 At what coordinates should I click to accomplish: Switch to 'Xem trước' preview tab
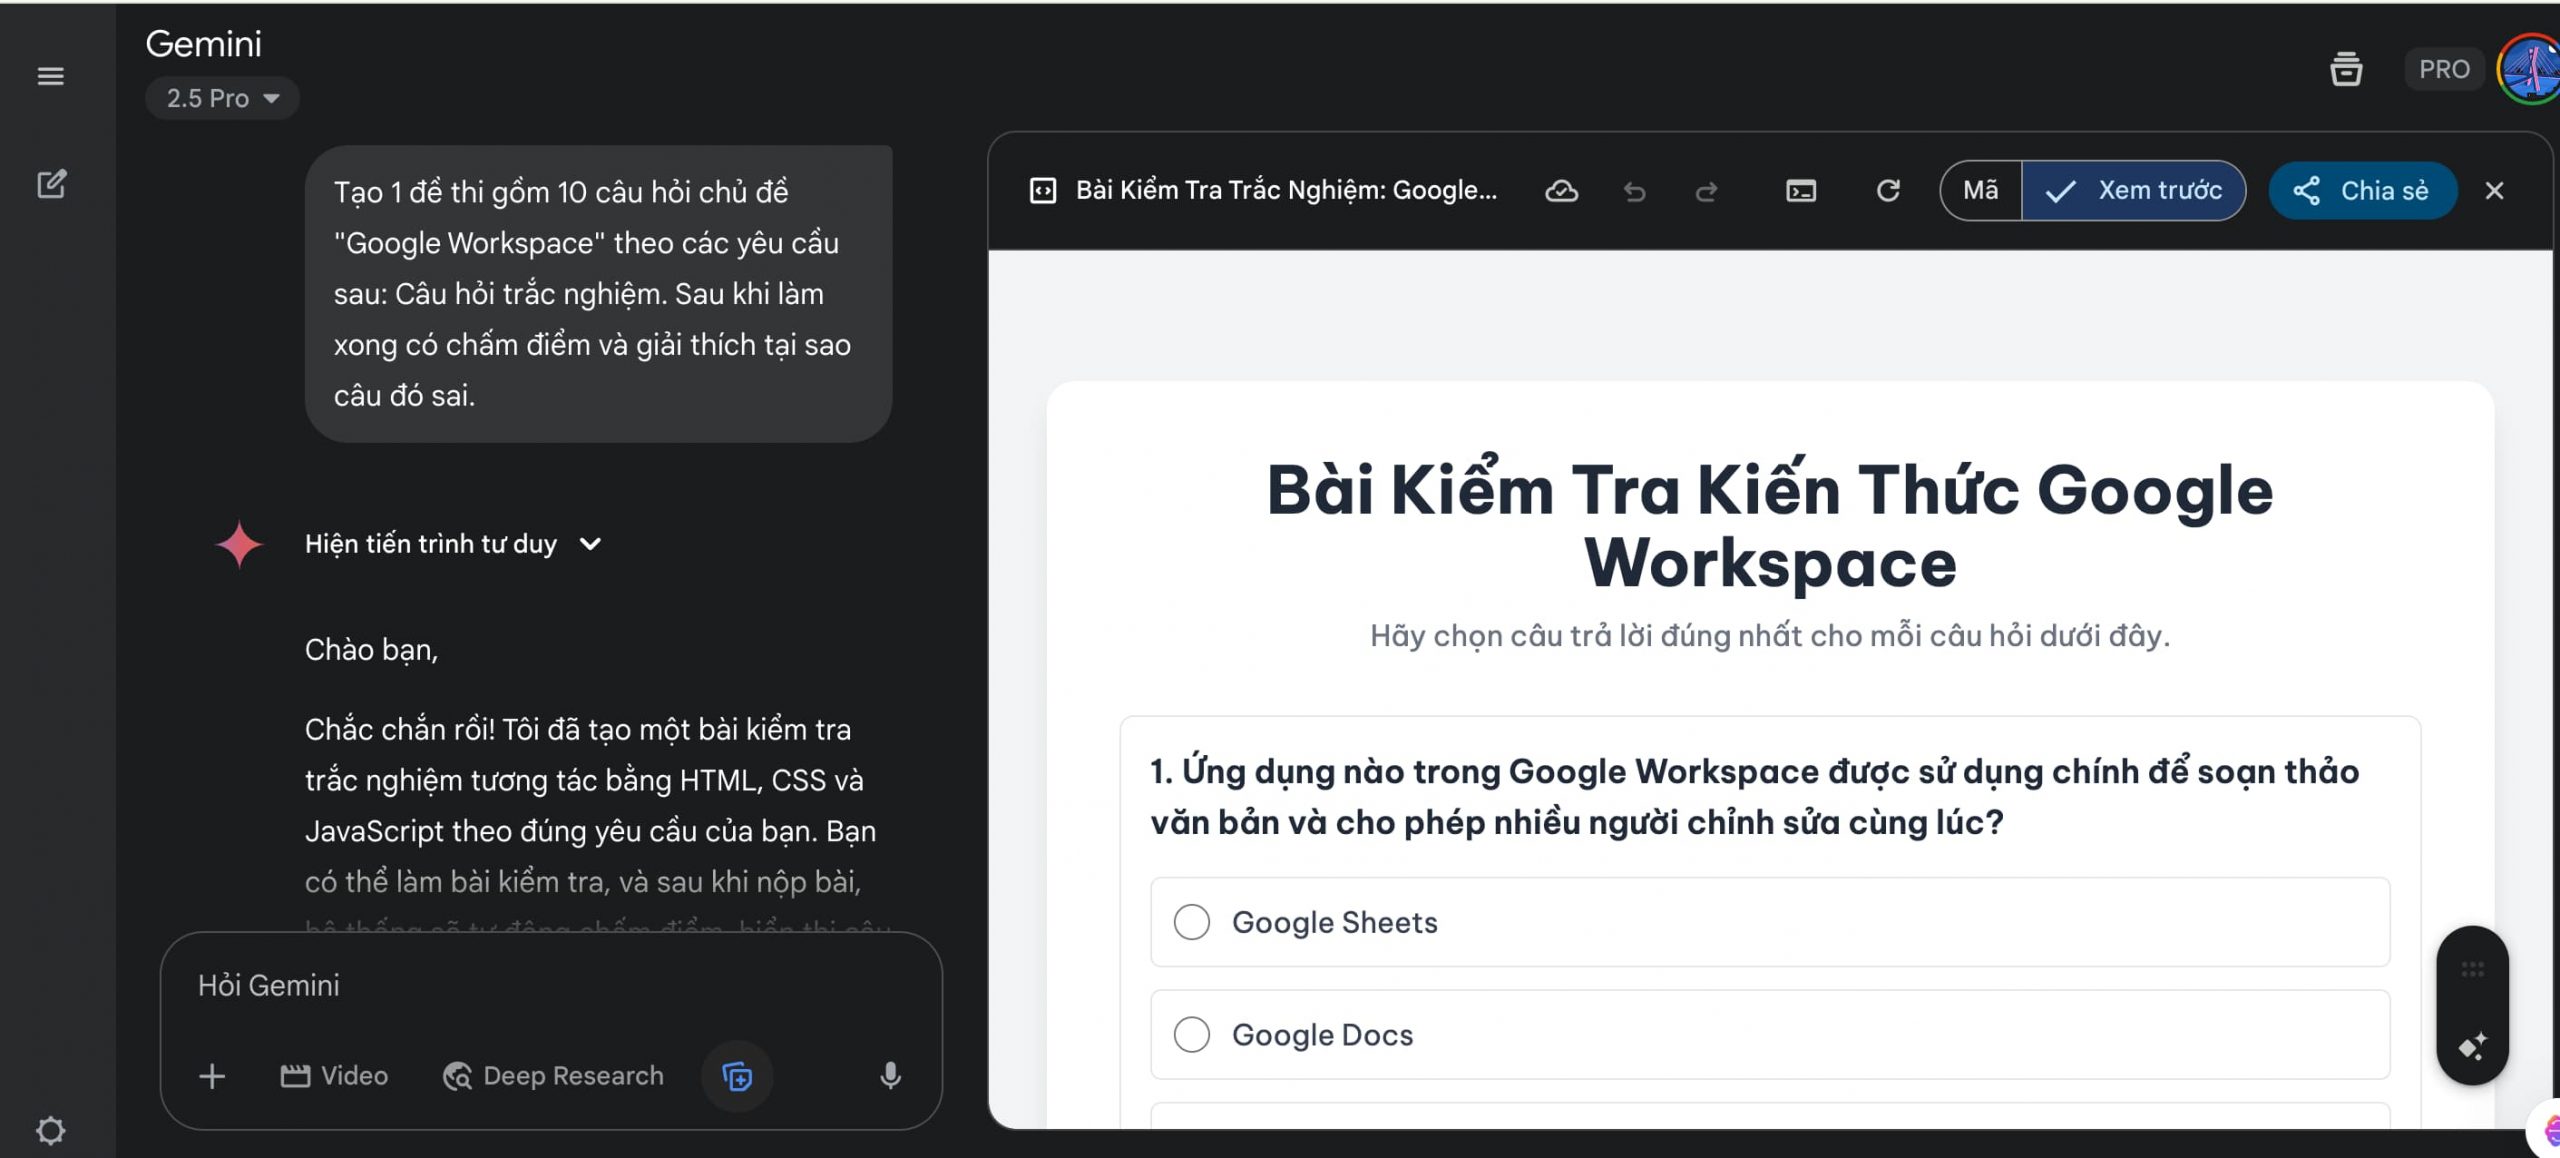(x=2134, y=191)
